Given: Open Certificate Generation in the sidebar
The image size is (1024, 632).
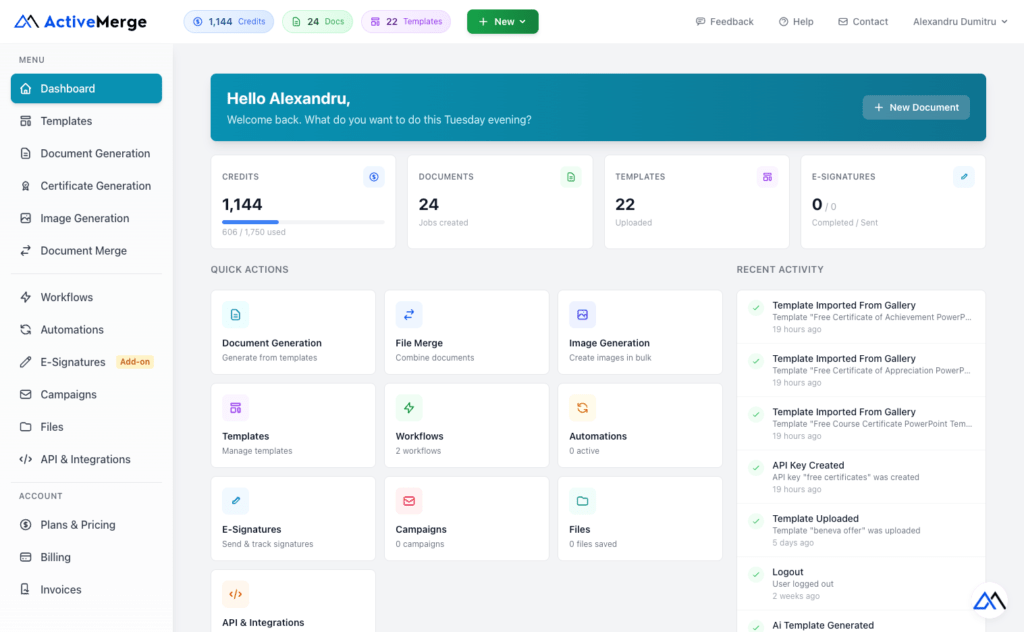Looking at the screenshot, I should (86, 185).
